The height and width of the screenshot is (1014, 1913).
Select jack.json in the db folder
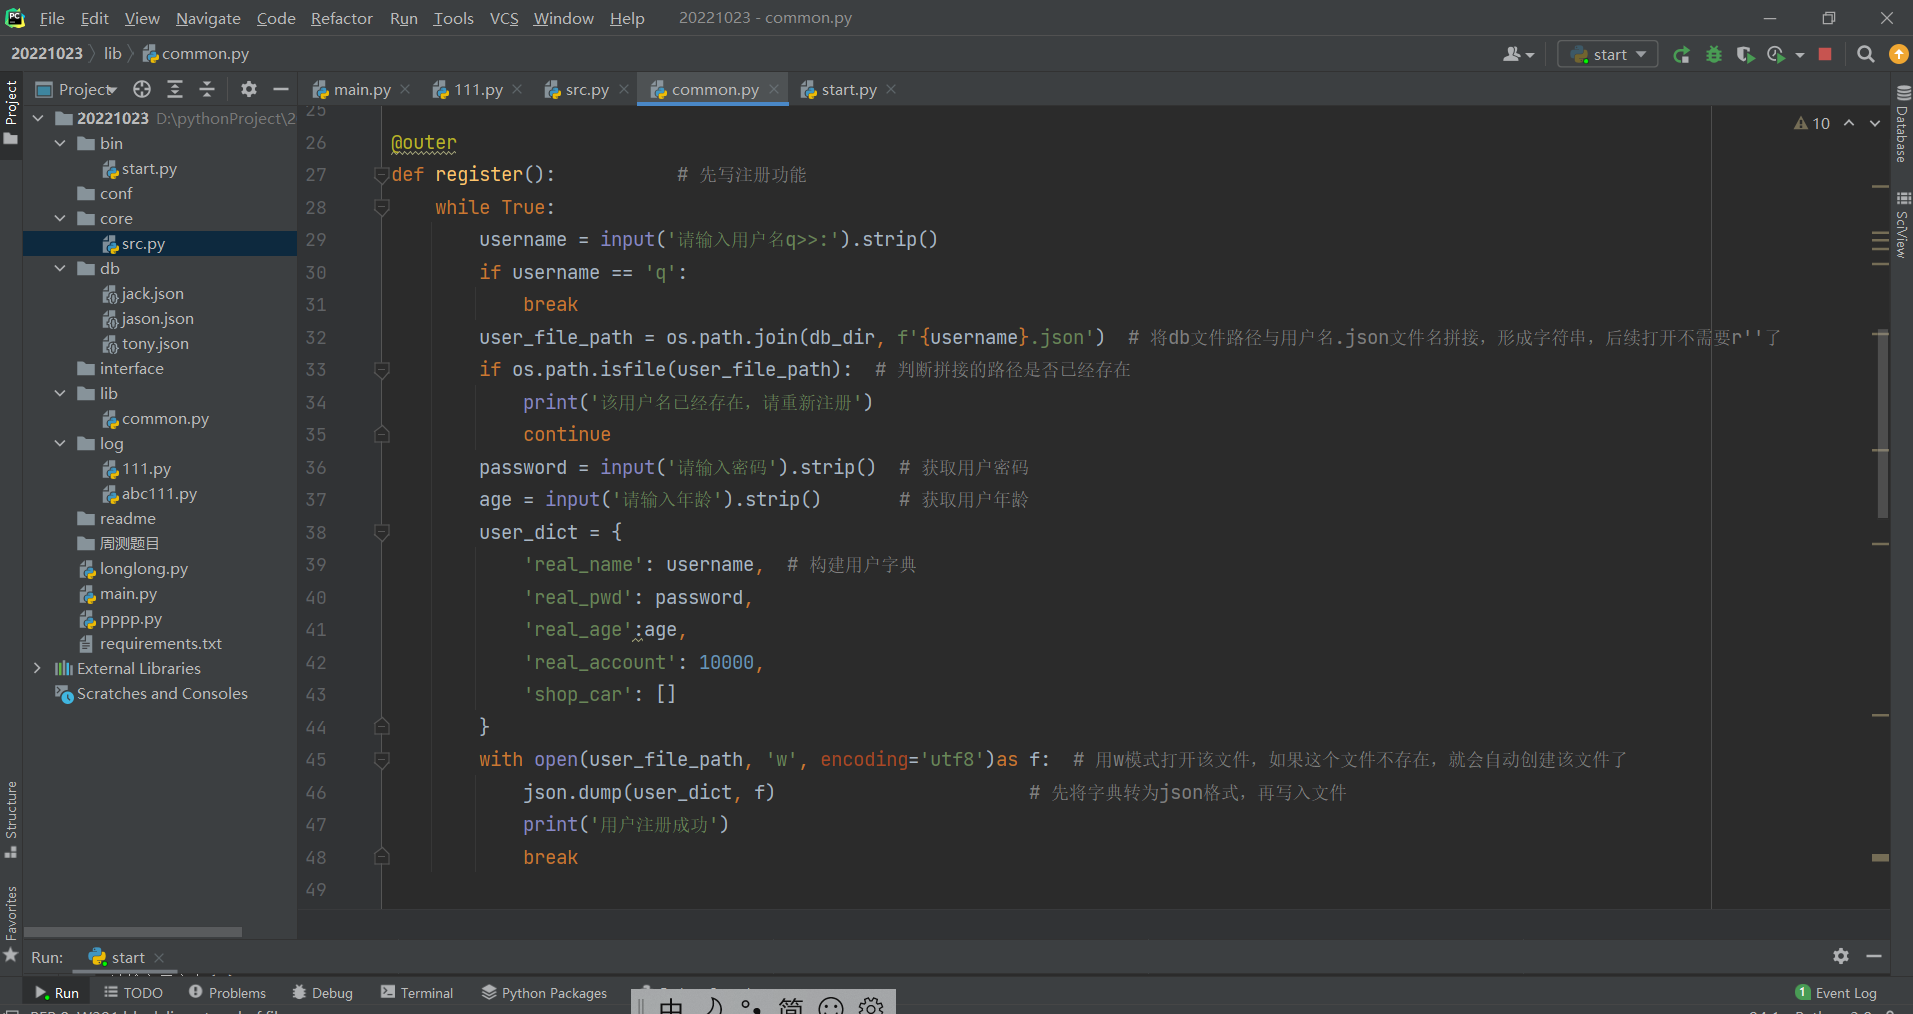(x=142, y=293)
